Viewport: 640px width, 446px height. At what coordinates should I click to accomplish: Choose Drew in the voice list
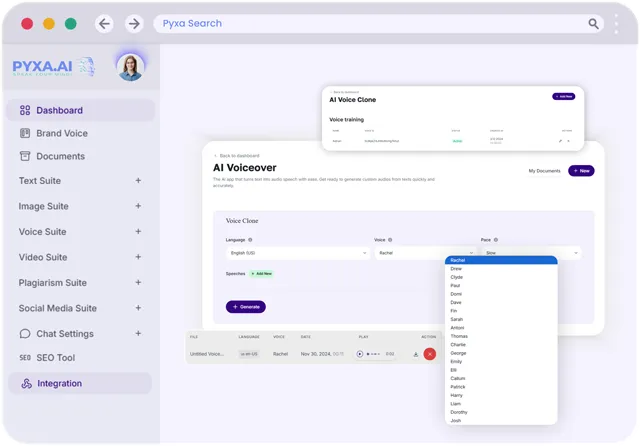pos(501,269)
